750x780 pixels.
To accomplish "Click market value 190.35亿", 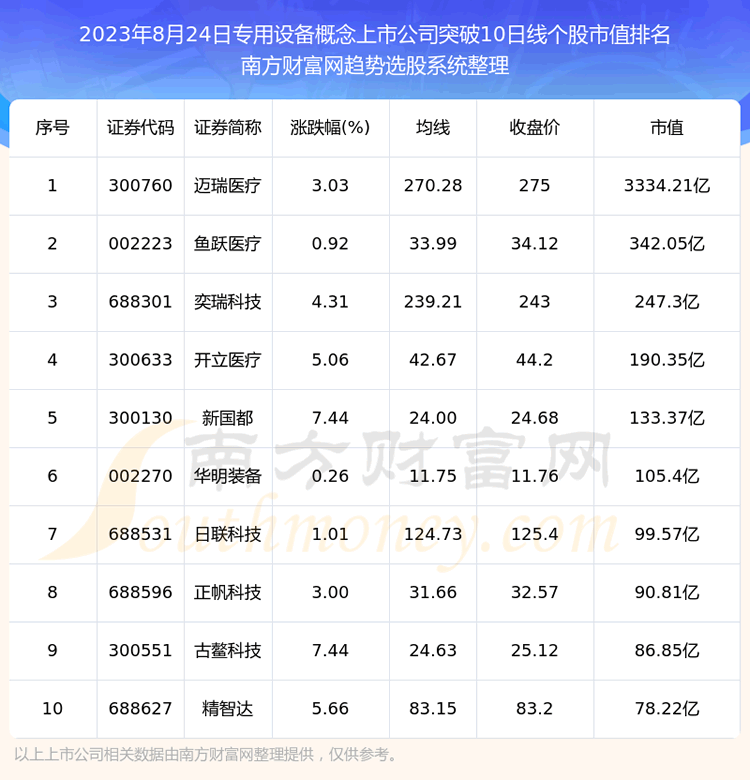I will 667,360.
